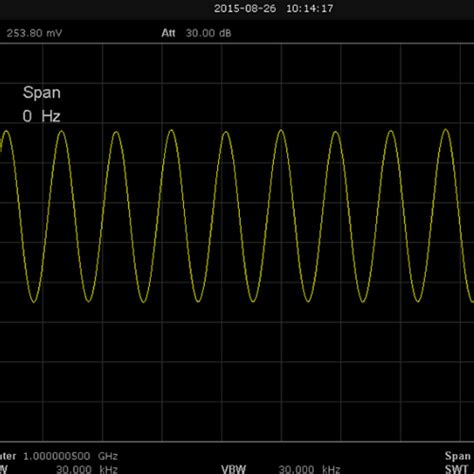Select the 30.00 attenuation value
Screen dimensions: 474x474
200,33
